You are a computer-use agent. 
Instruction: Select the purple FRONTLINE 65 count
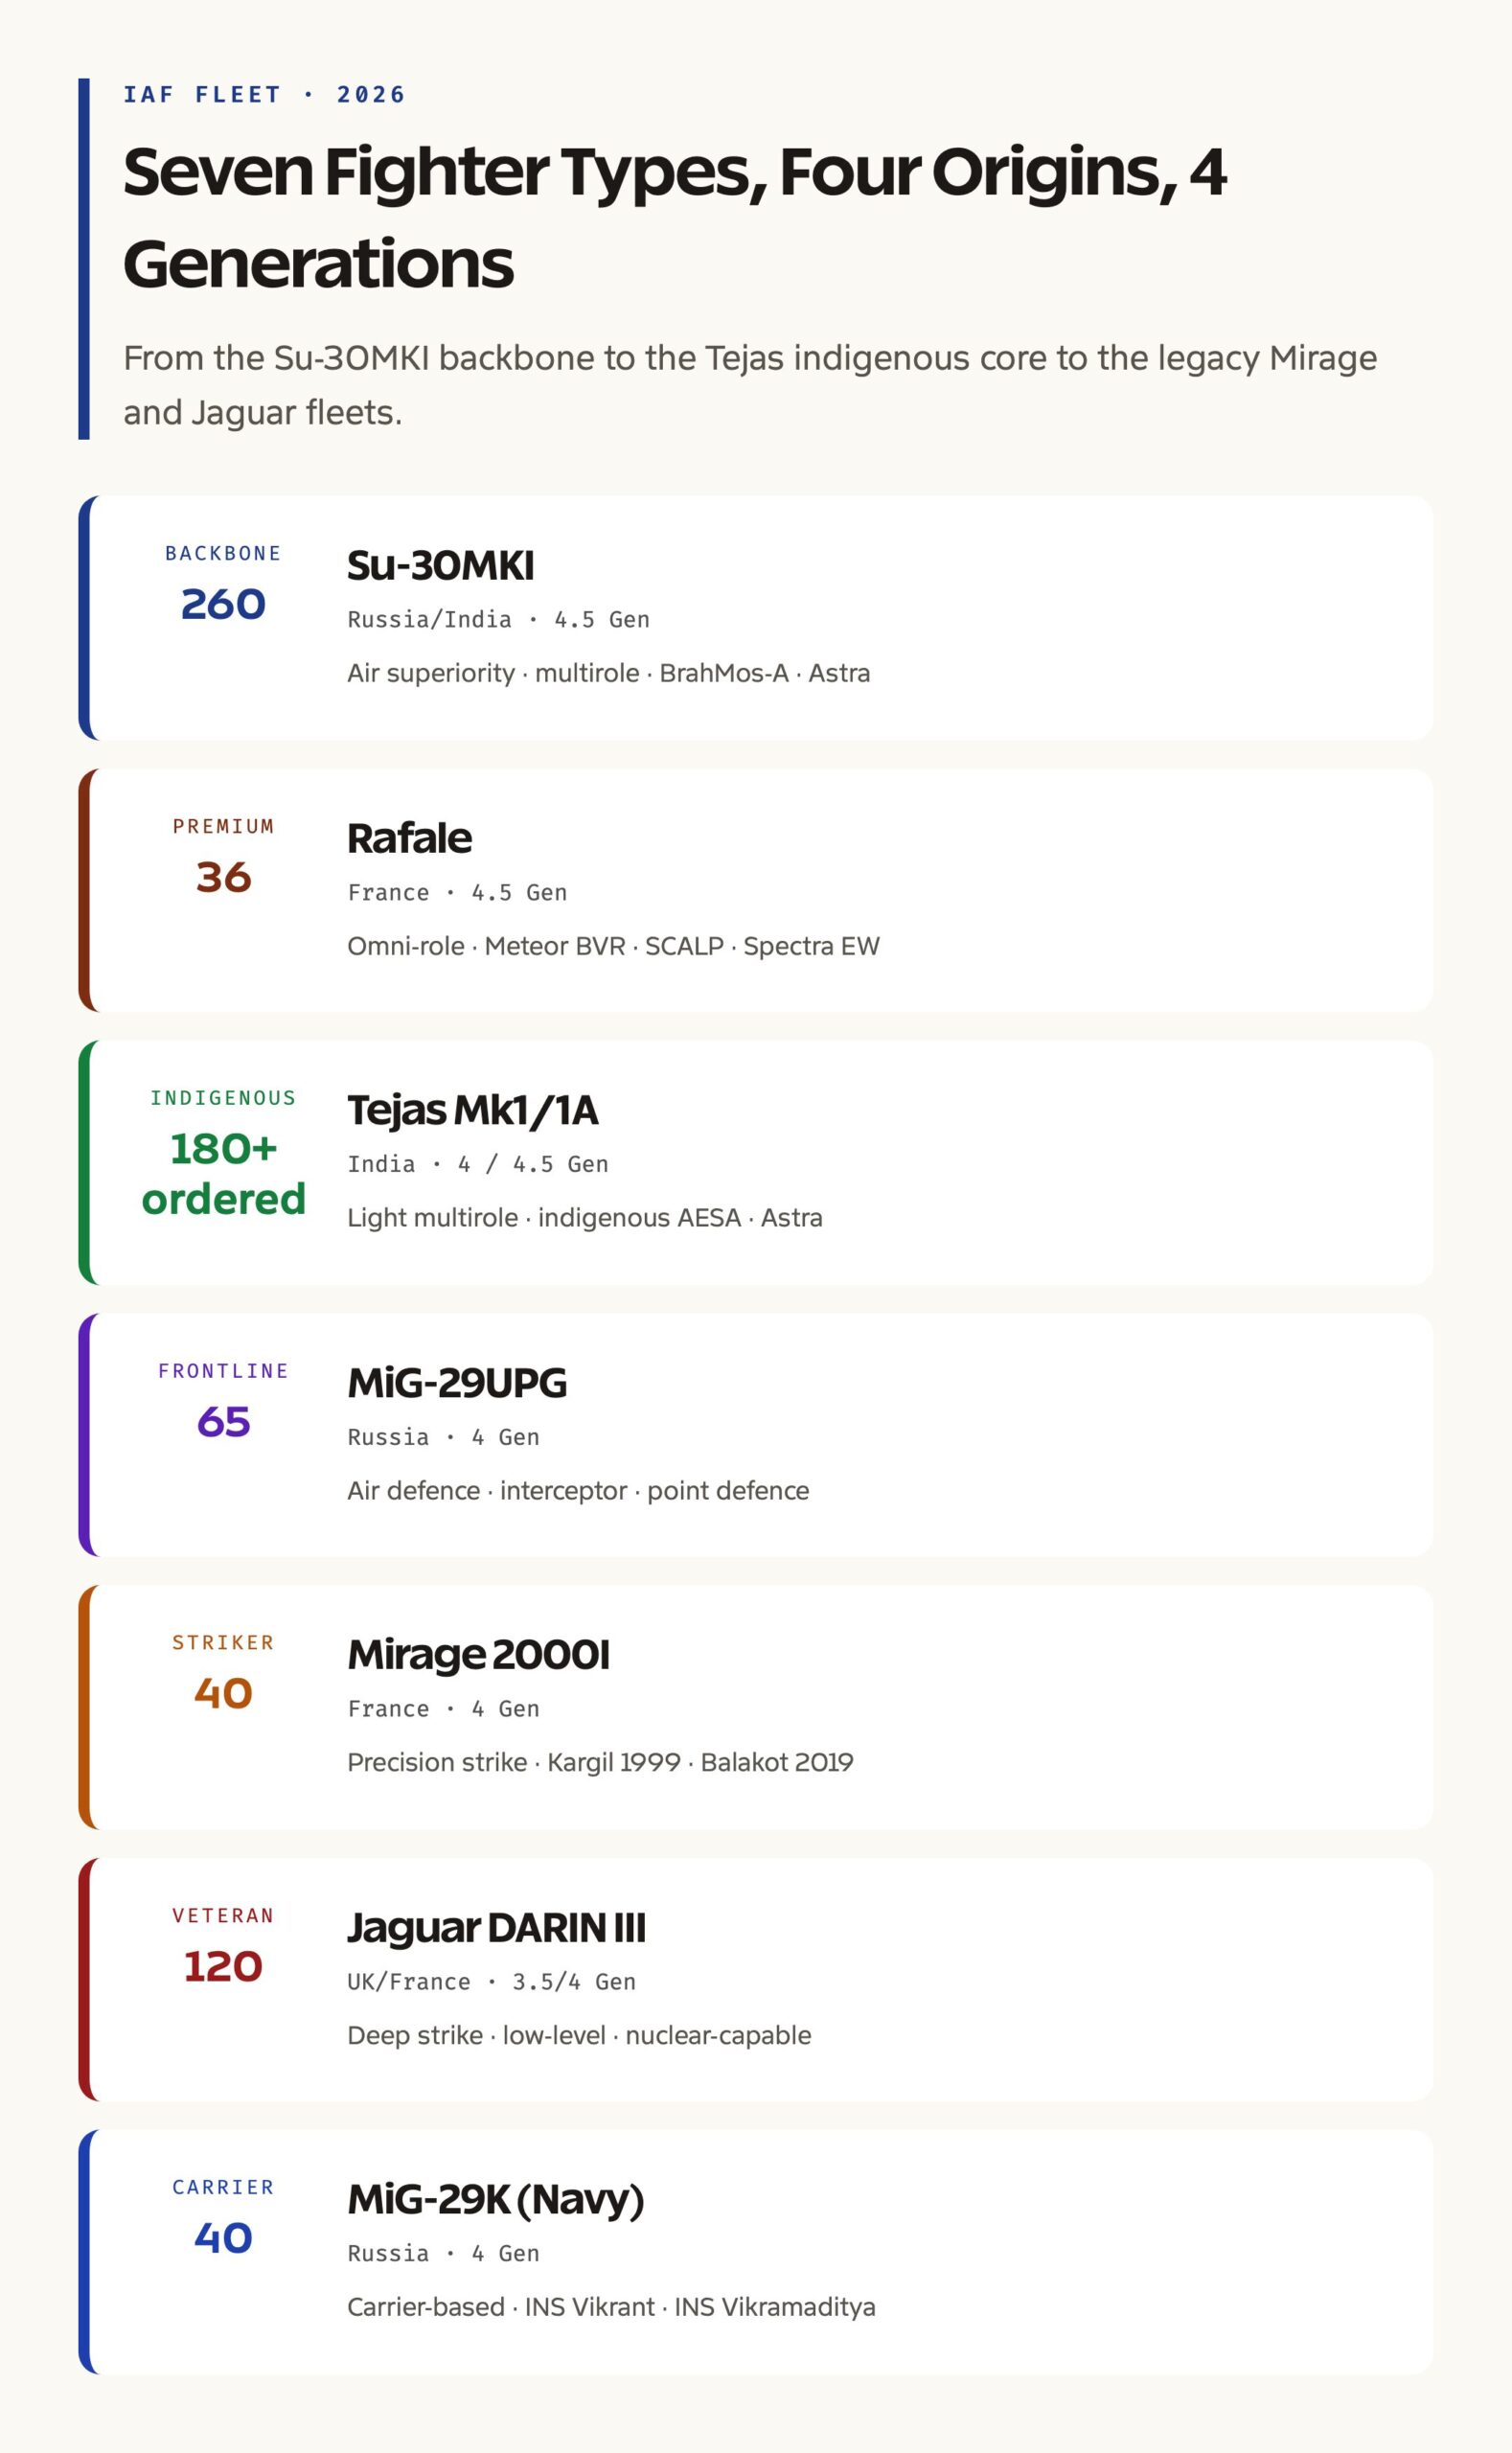click(x=223, y=1421)
